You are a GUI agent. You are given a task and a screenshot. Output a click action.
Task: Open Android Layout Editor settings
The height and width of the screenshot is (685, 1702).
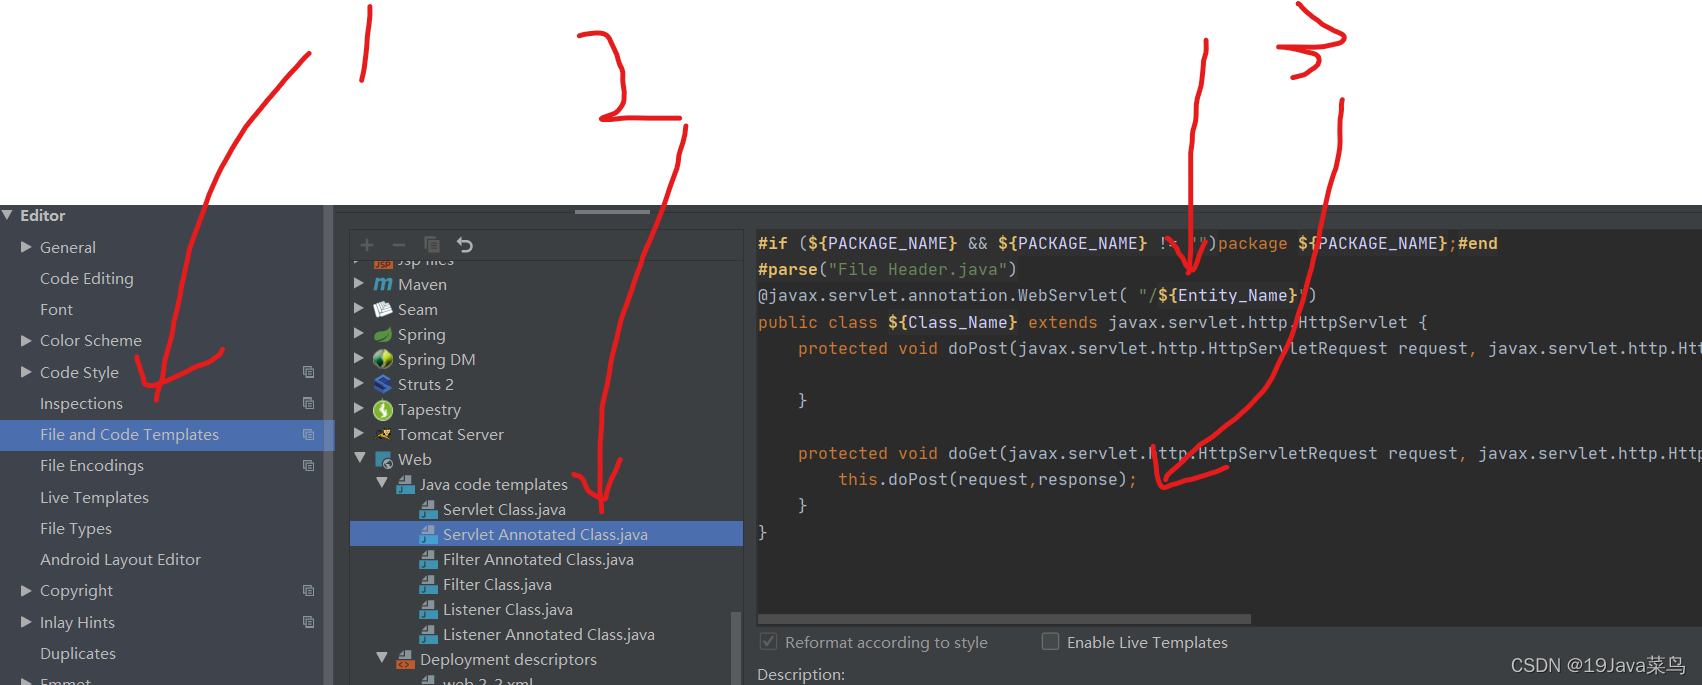(x=120, y=560)
